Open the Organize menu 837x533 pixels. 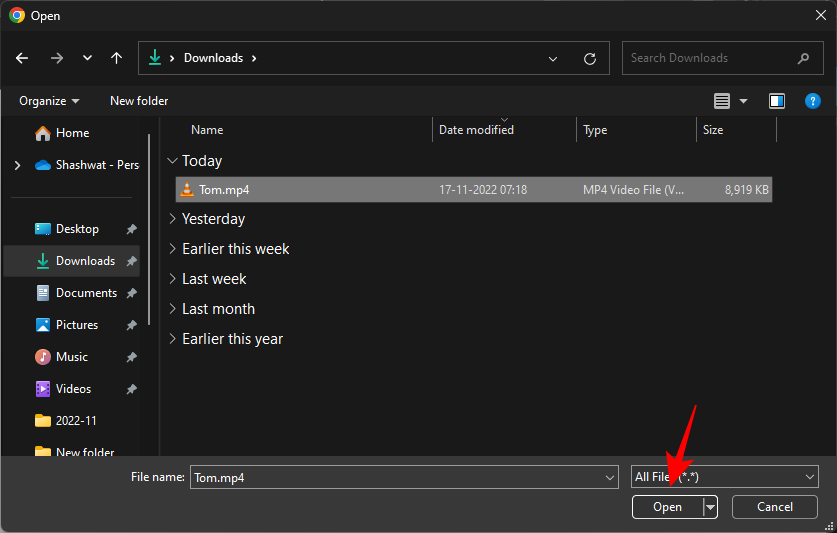[x=48, y=101]
